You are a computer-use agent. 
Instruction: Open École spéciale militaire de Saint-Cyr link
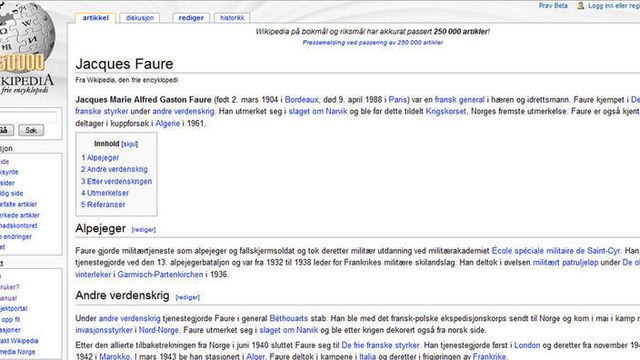556,251
